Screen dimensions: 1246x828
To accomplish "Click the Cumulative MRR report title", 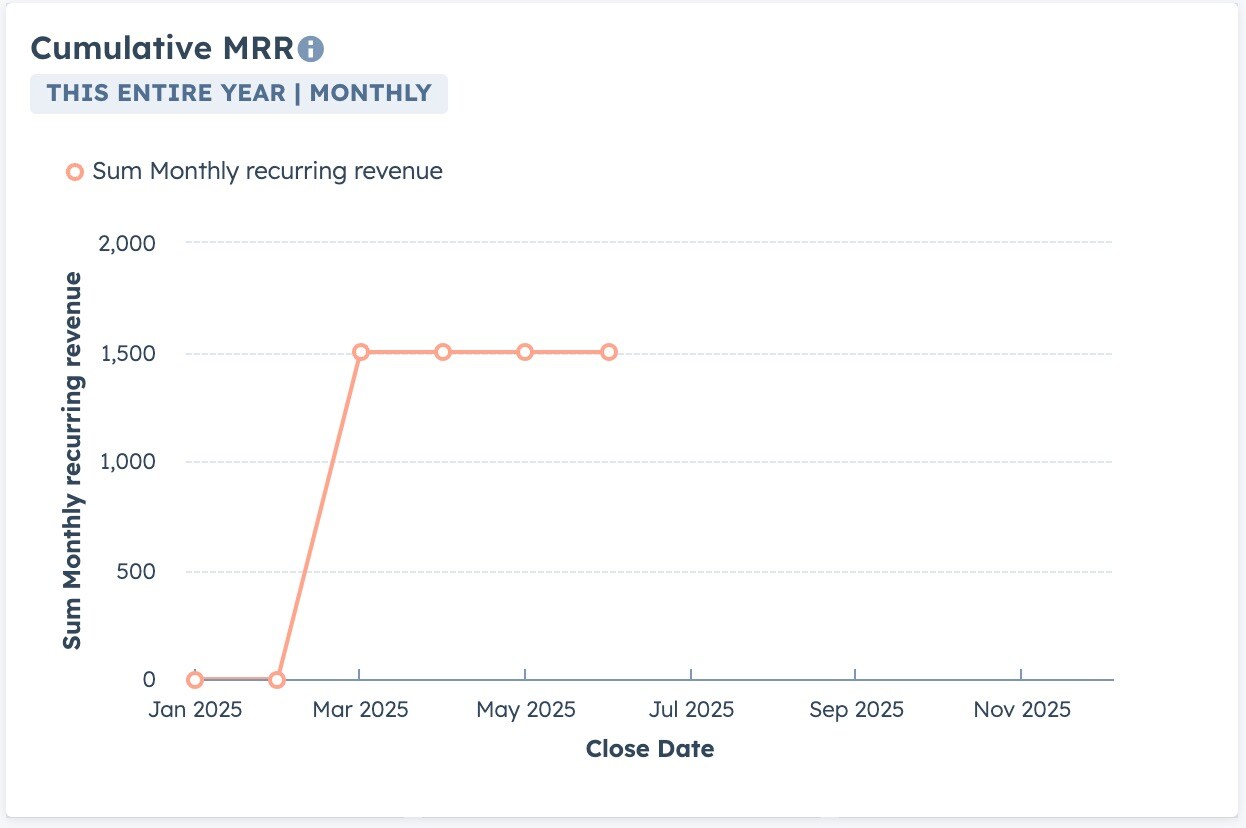I will (162, 48).
